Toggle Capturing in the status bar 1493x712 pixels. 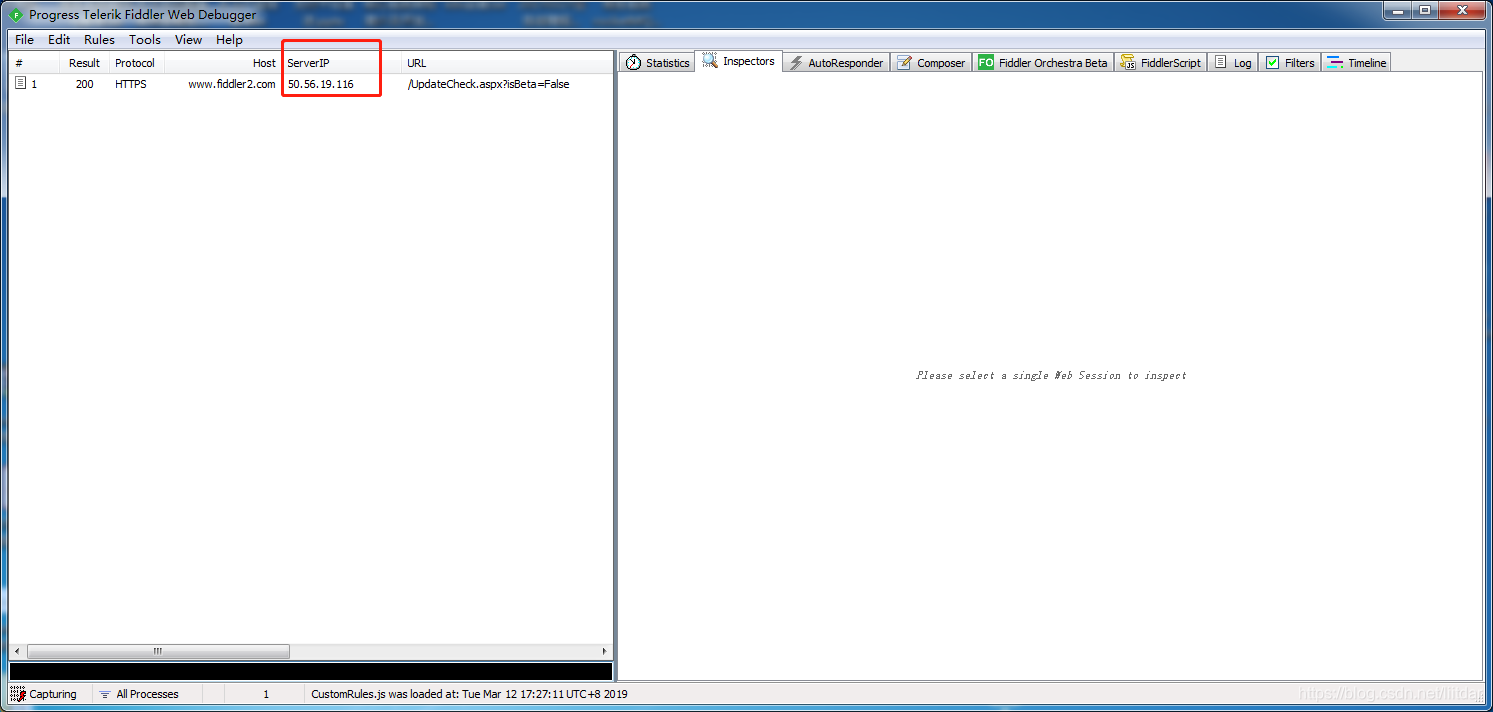tap(51, 694)
